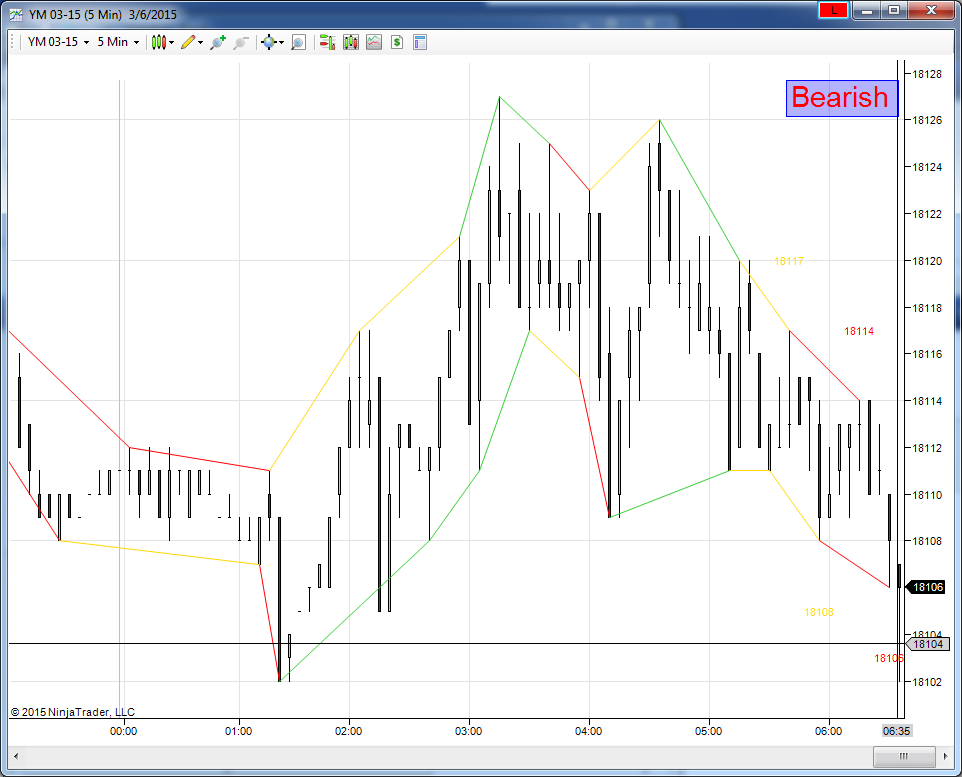Click the candlestick chart style icon
This screenshot has width=962, height=777.
tap(159, 42)
